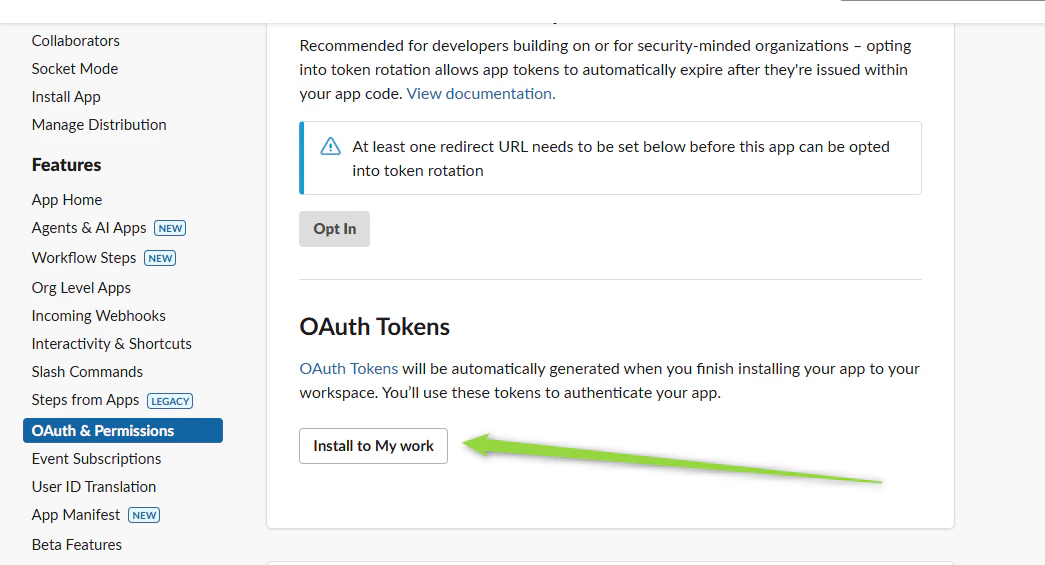Click the NEW badge beside App Manifest

coord(144,516)
